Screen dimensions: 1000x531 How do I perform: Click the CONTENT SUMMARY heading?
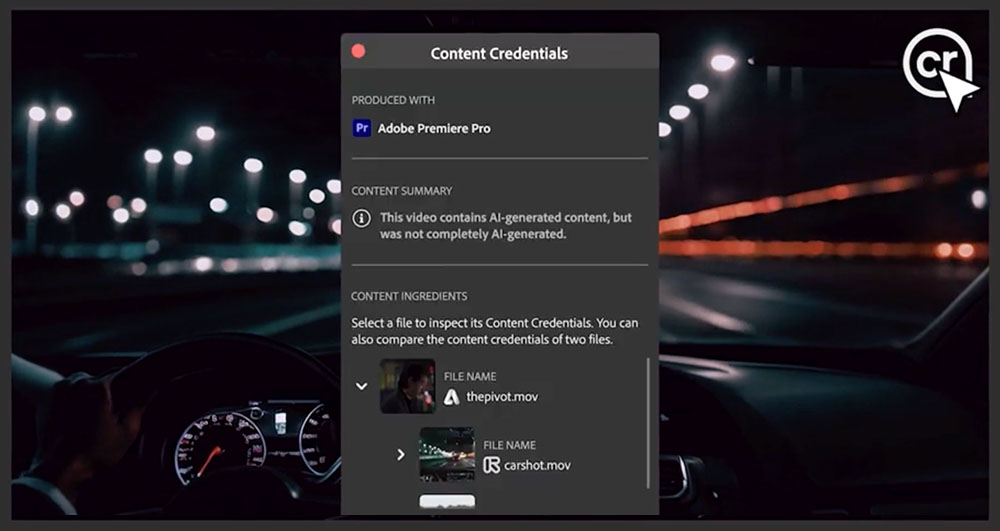point(402,191)
